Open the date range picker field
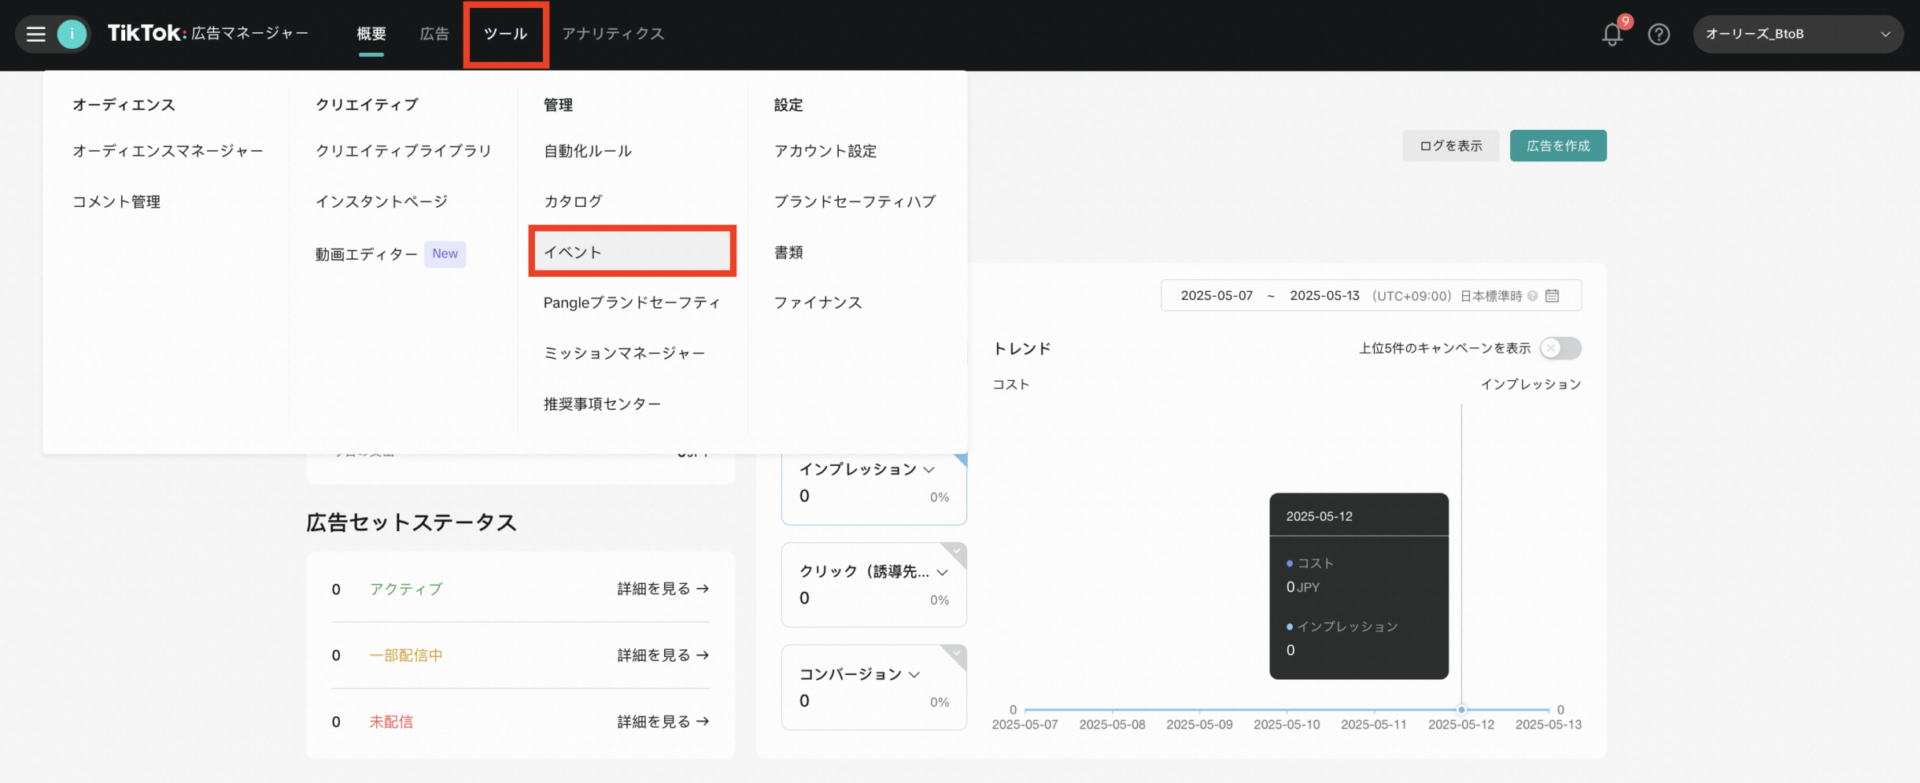Screen dimensions: 1920x783 pos(1371,296)
